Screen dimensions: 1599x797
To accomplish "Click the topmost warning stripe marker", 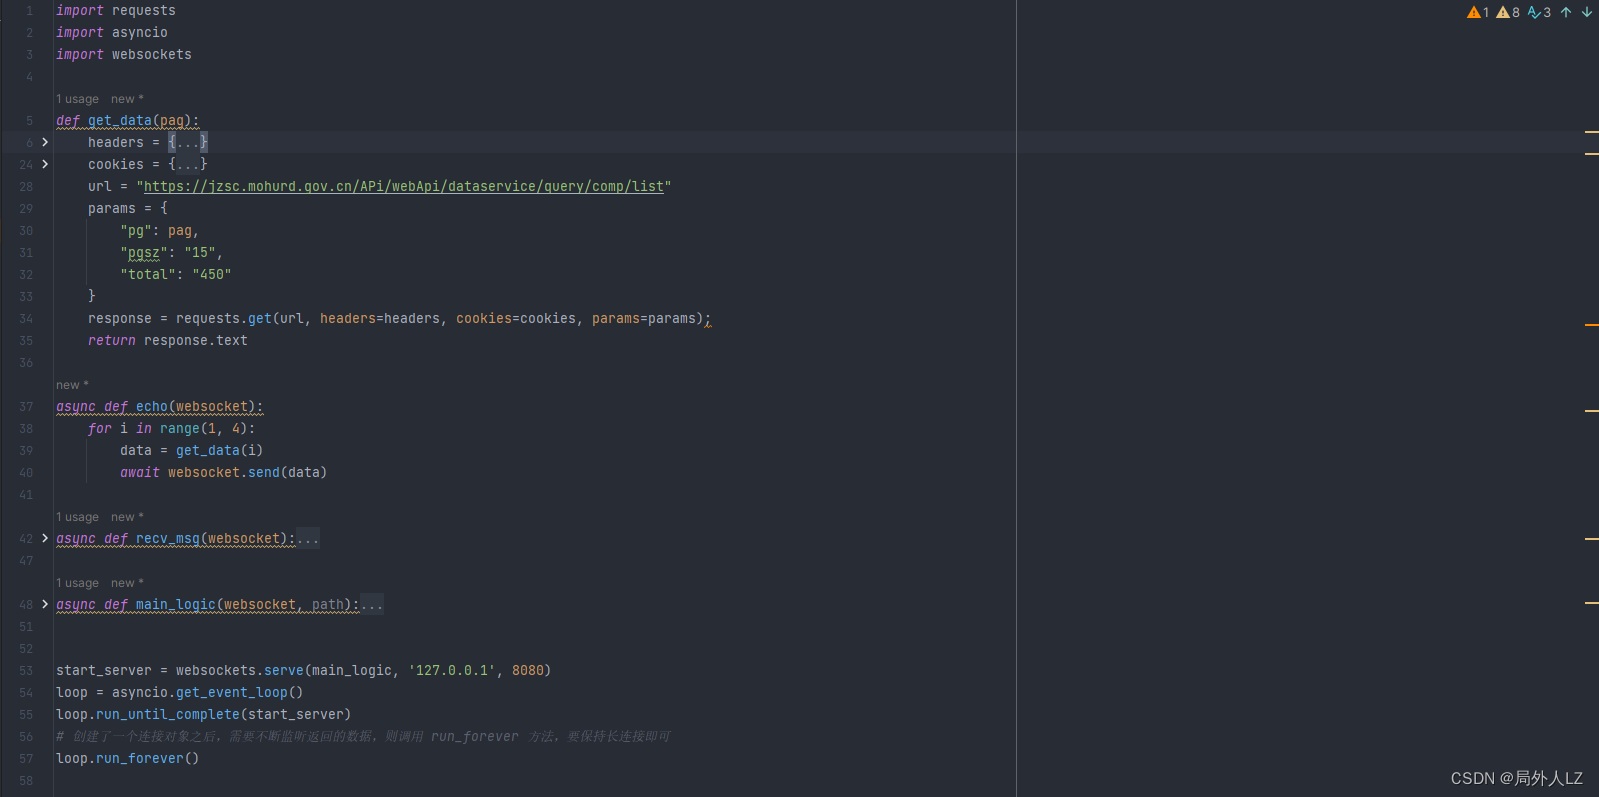I will coord(1591,132).
